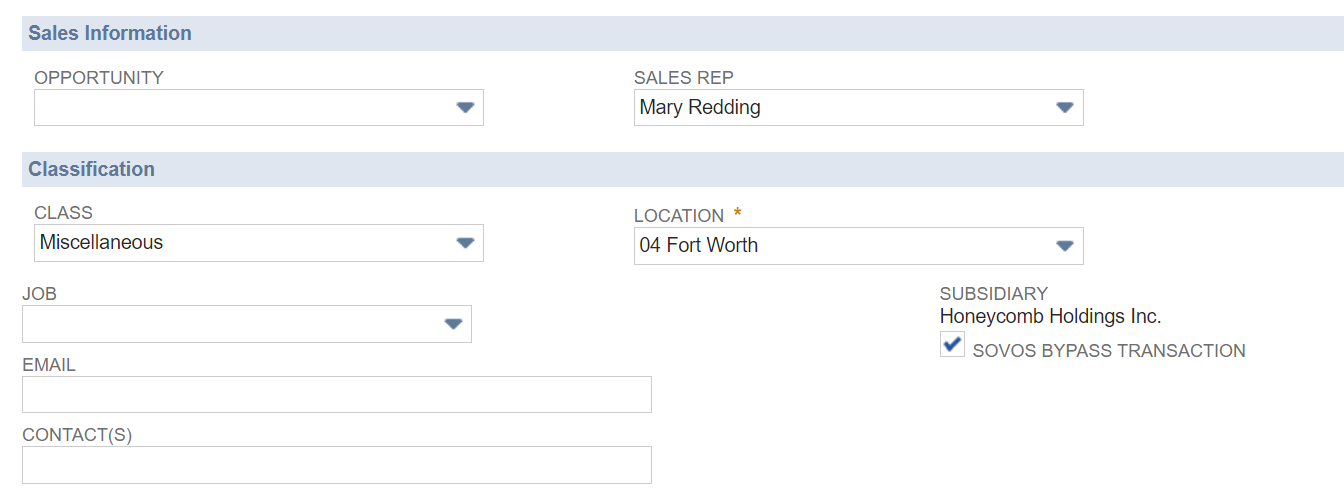Focus the empty Opportunity combo box

[240, 108]
